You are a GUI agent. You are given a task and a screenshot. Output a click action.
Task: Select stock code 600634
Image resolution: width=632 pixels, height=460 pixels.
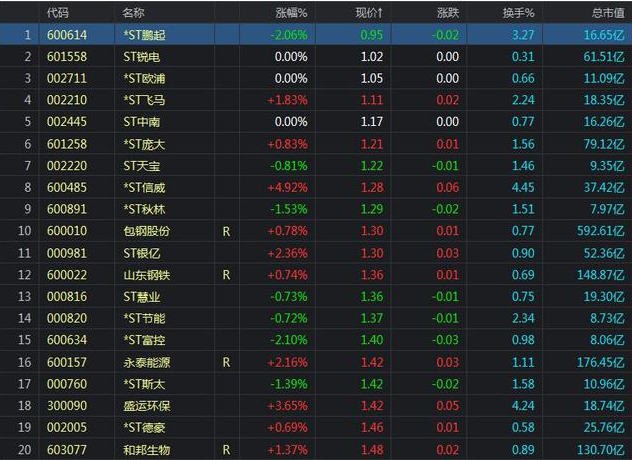67,340
